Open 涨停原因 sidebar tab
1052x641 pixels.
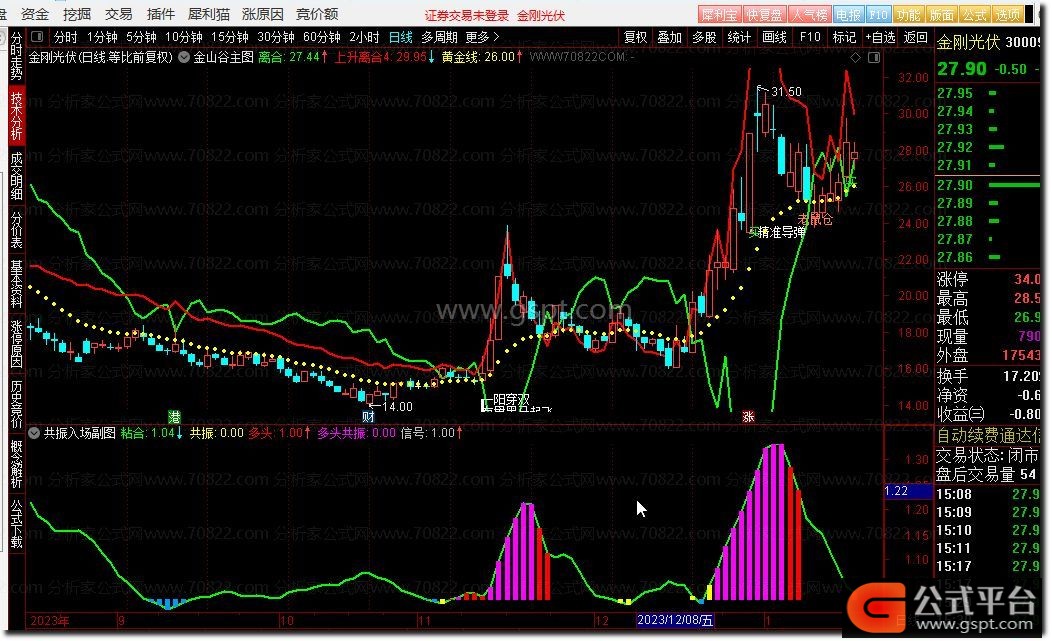pyautogui.click(x=16, y=344)
